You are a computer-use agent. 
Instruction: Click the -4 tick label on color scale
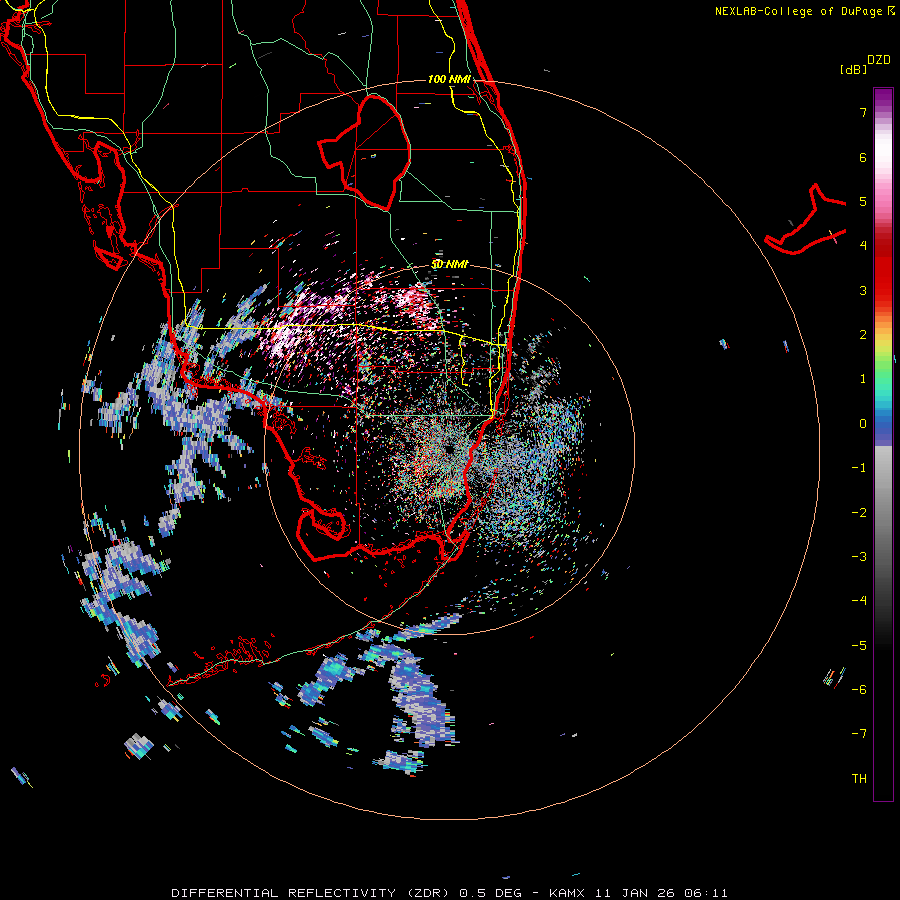(x=859, y=601)
